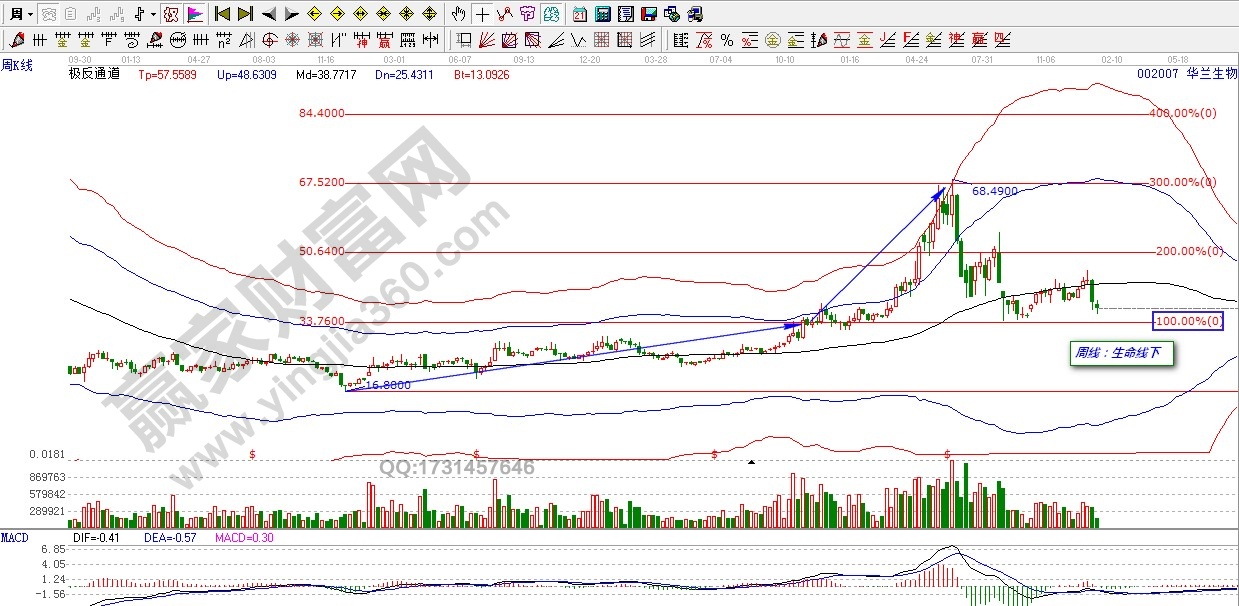Screen dimensions: 1239x606
Task: Select the 100.00%(0) boxed level label
Action: [x=1187, y=321]
